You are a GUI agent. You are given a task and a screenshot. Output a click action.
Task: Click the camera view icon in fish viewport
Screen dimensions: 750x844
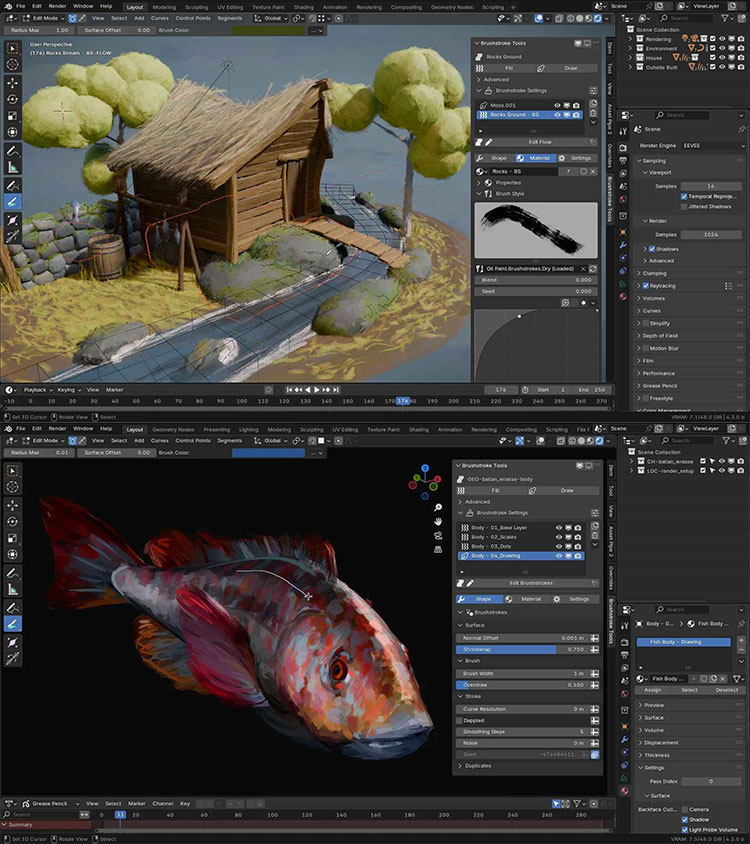tap(438, 536)
